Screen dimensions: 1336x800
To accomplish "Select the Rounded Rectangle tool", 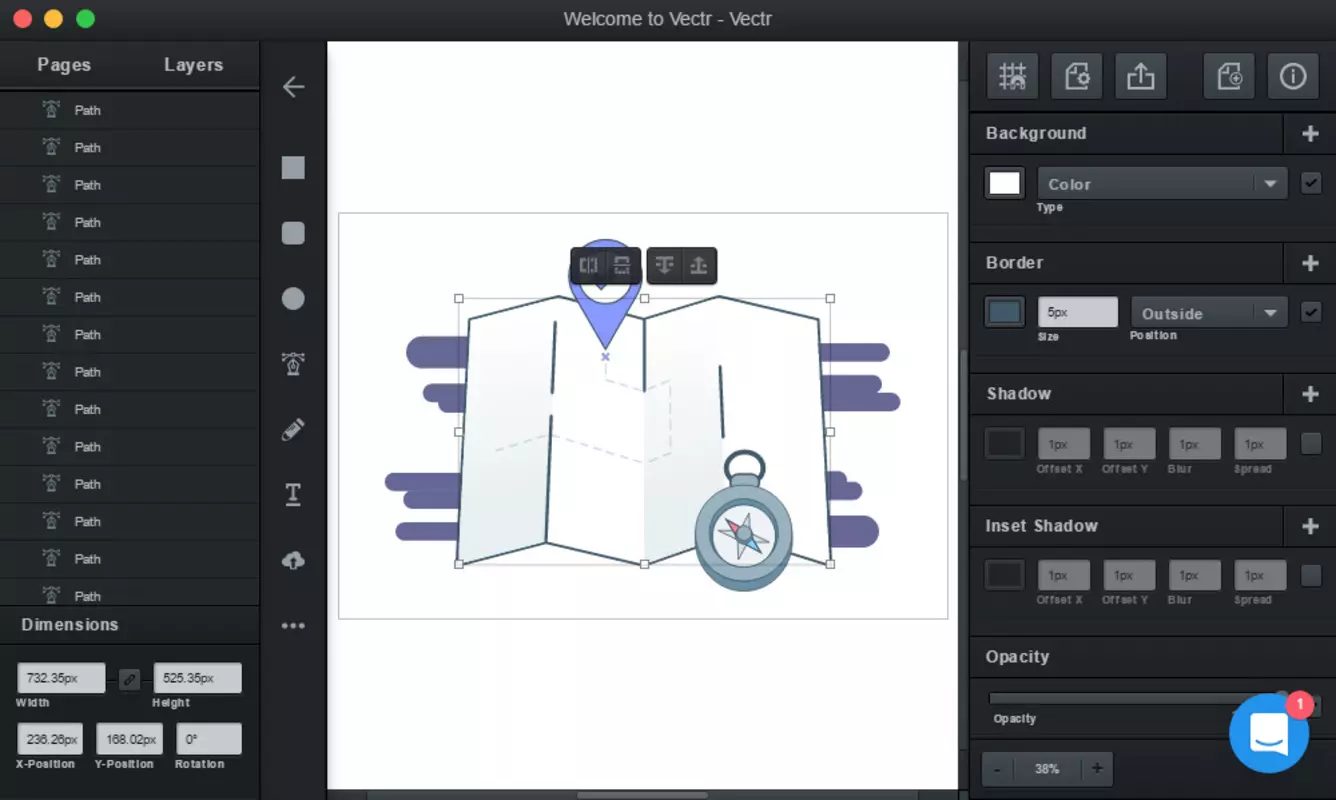I will [293, 233].
